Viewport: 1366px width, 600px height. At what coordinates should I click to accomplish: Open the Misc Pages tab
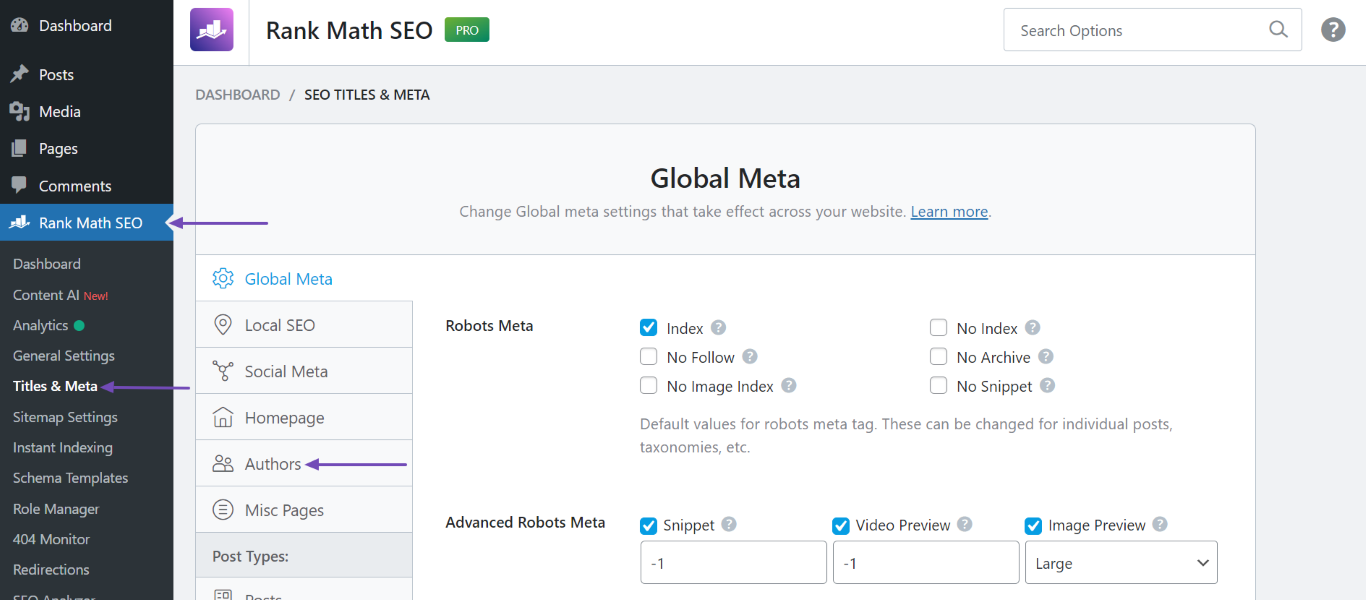pyautogui.click(x=304, y=510)
